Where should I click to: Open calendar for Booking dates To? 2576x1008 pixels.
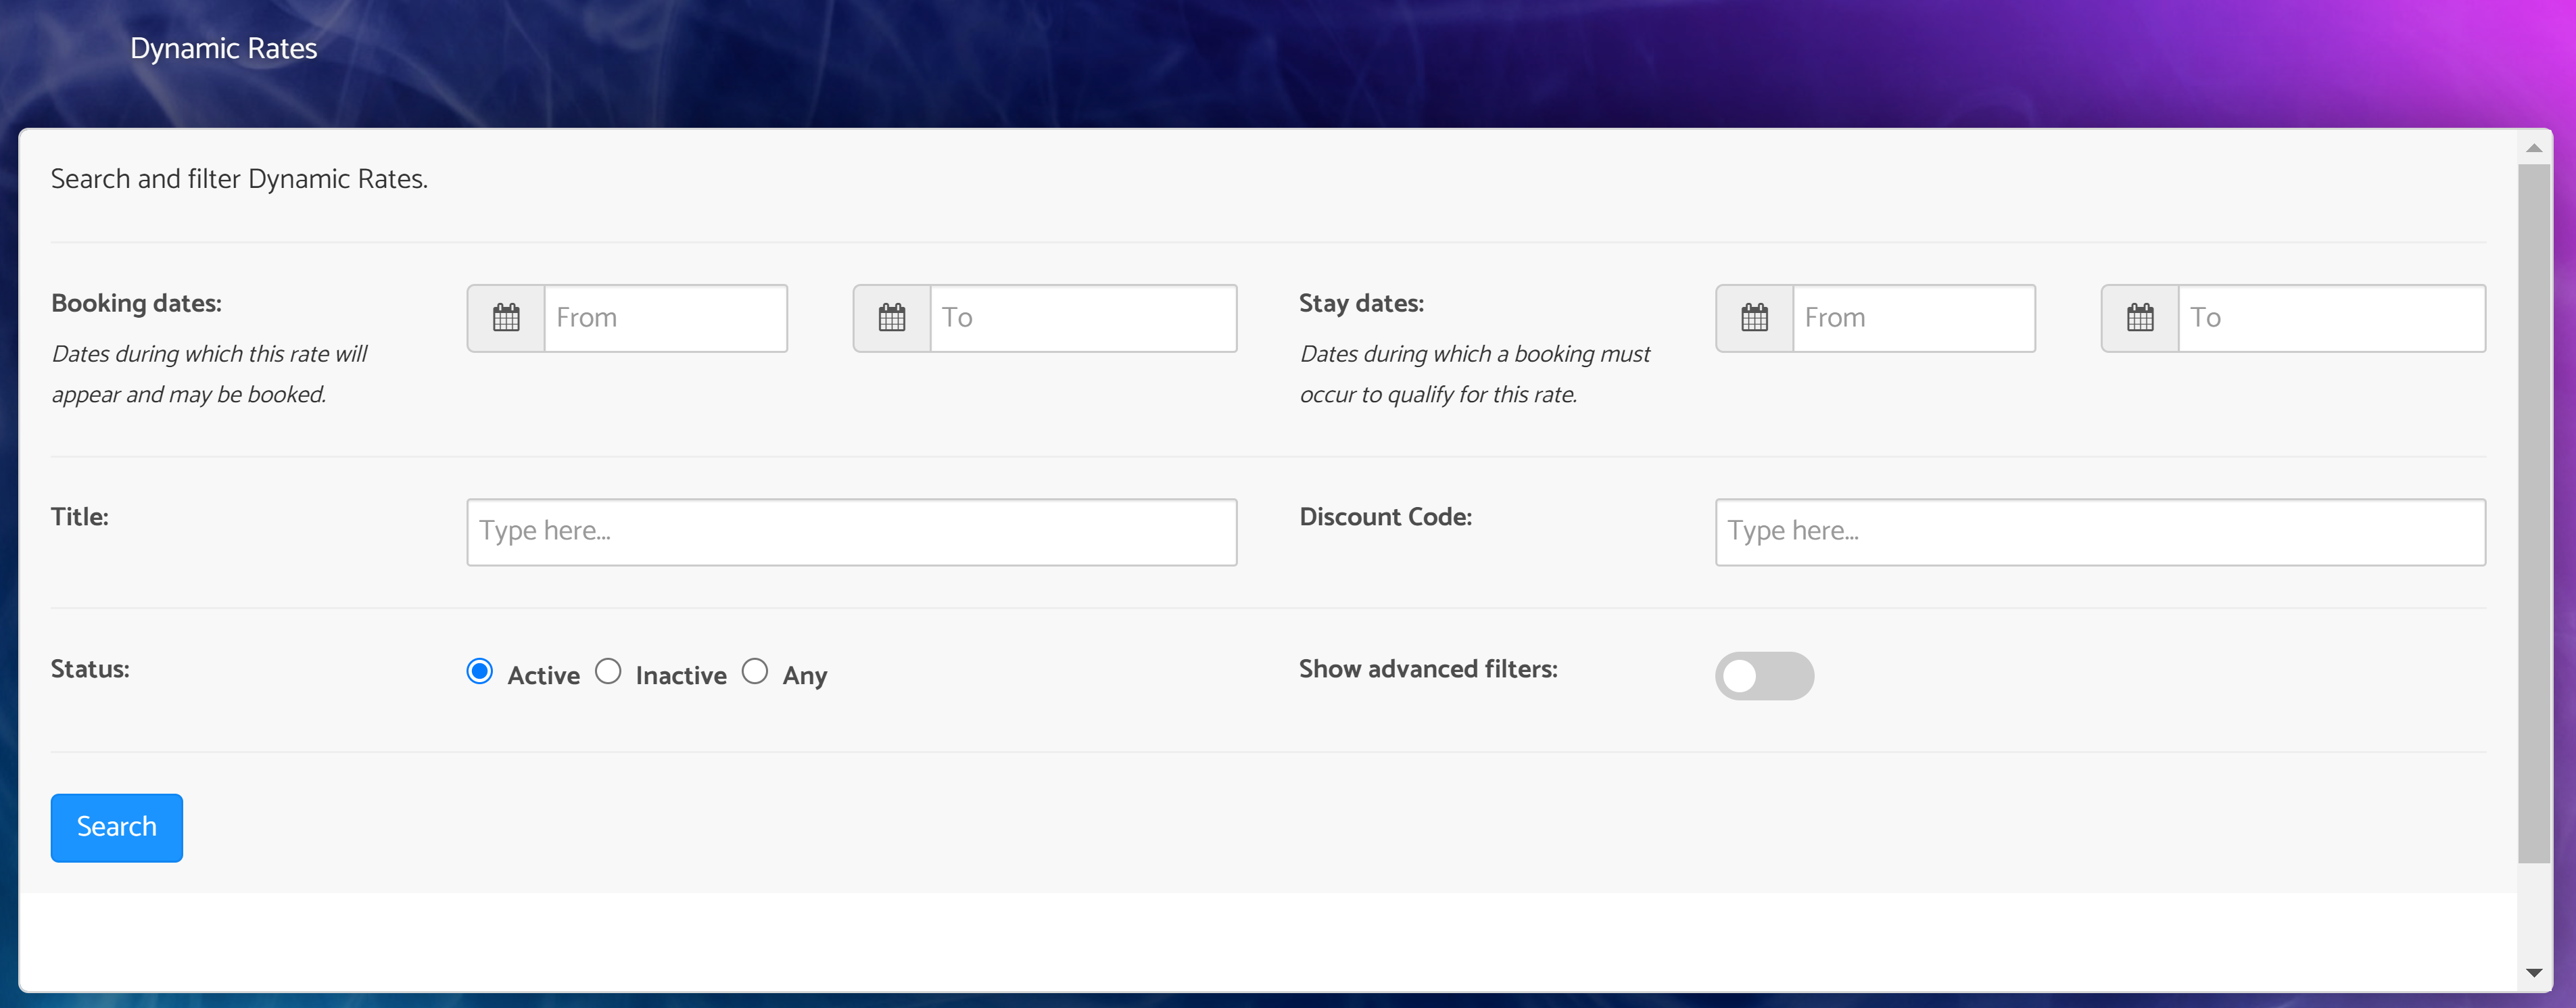coord(892,318)
